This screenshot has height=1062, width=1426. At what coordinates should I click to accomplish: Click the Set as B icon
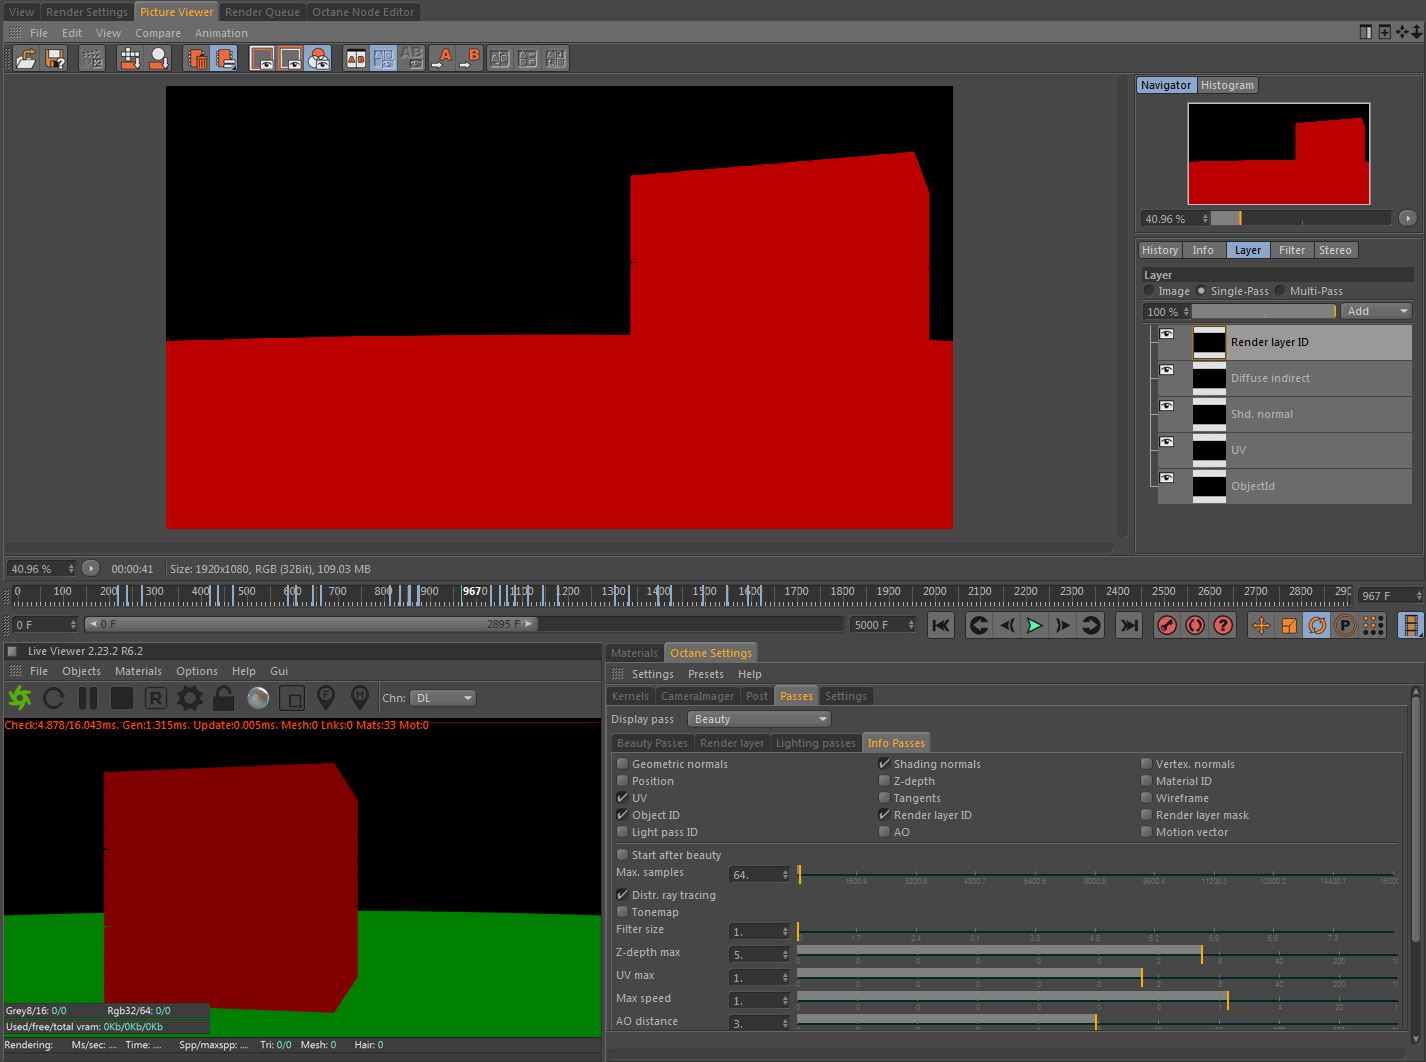point(469,59)
